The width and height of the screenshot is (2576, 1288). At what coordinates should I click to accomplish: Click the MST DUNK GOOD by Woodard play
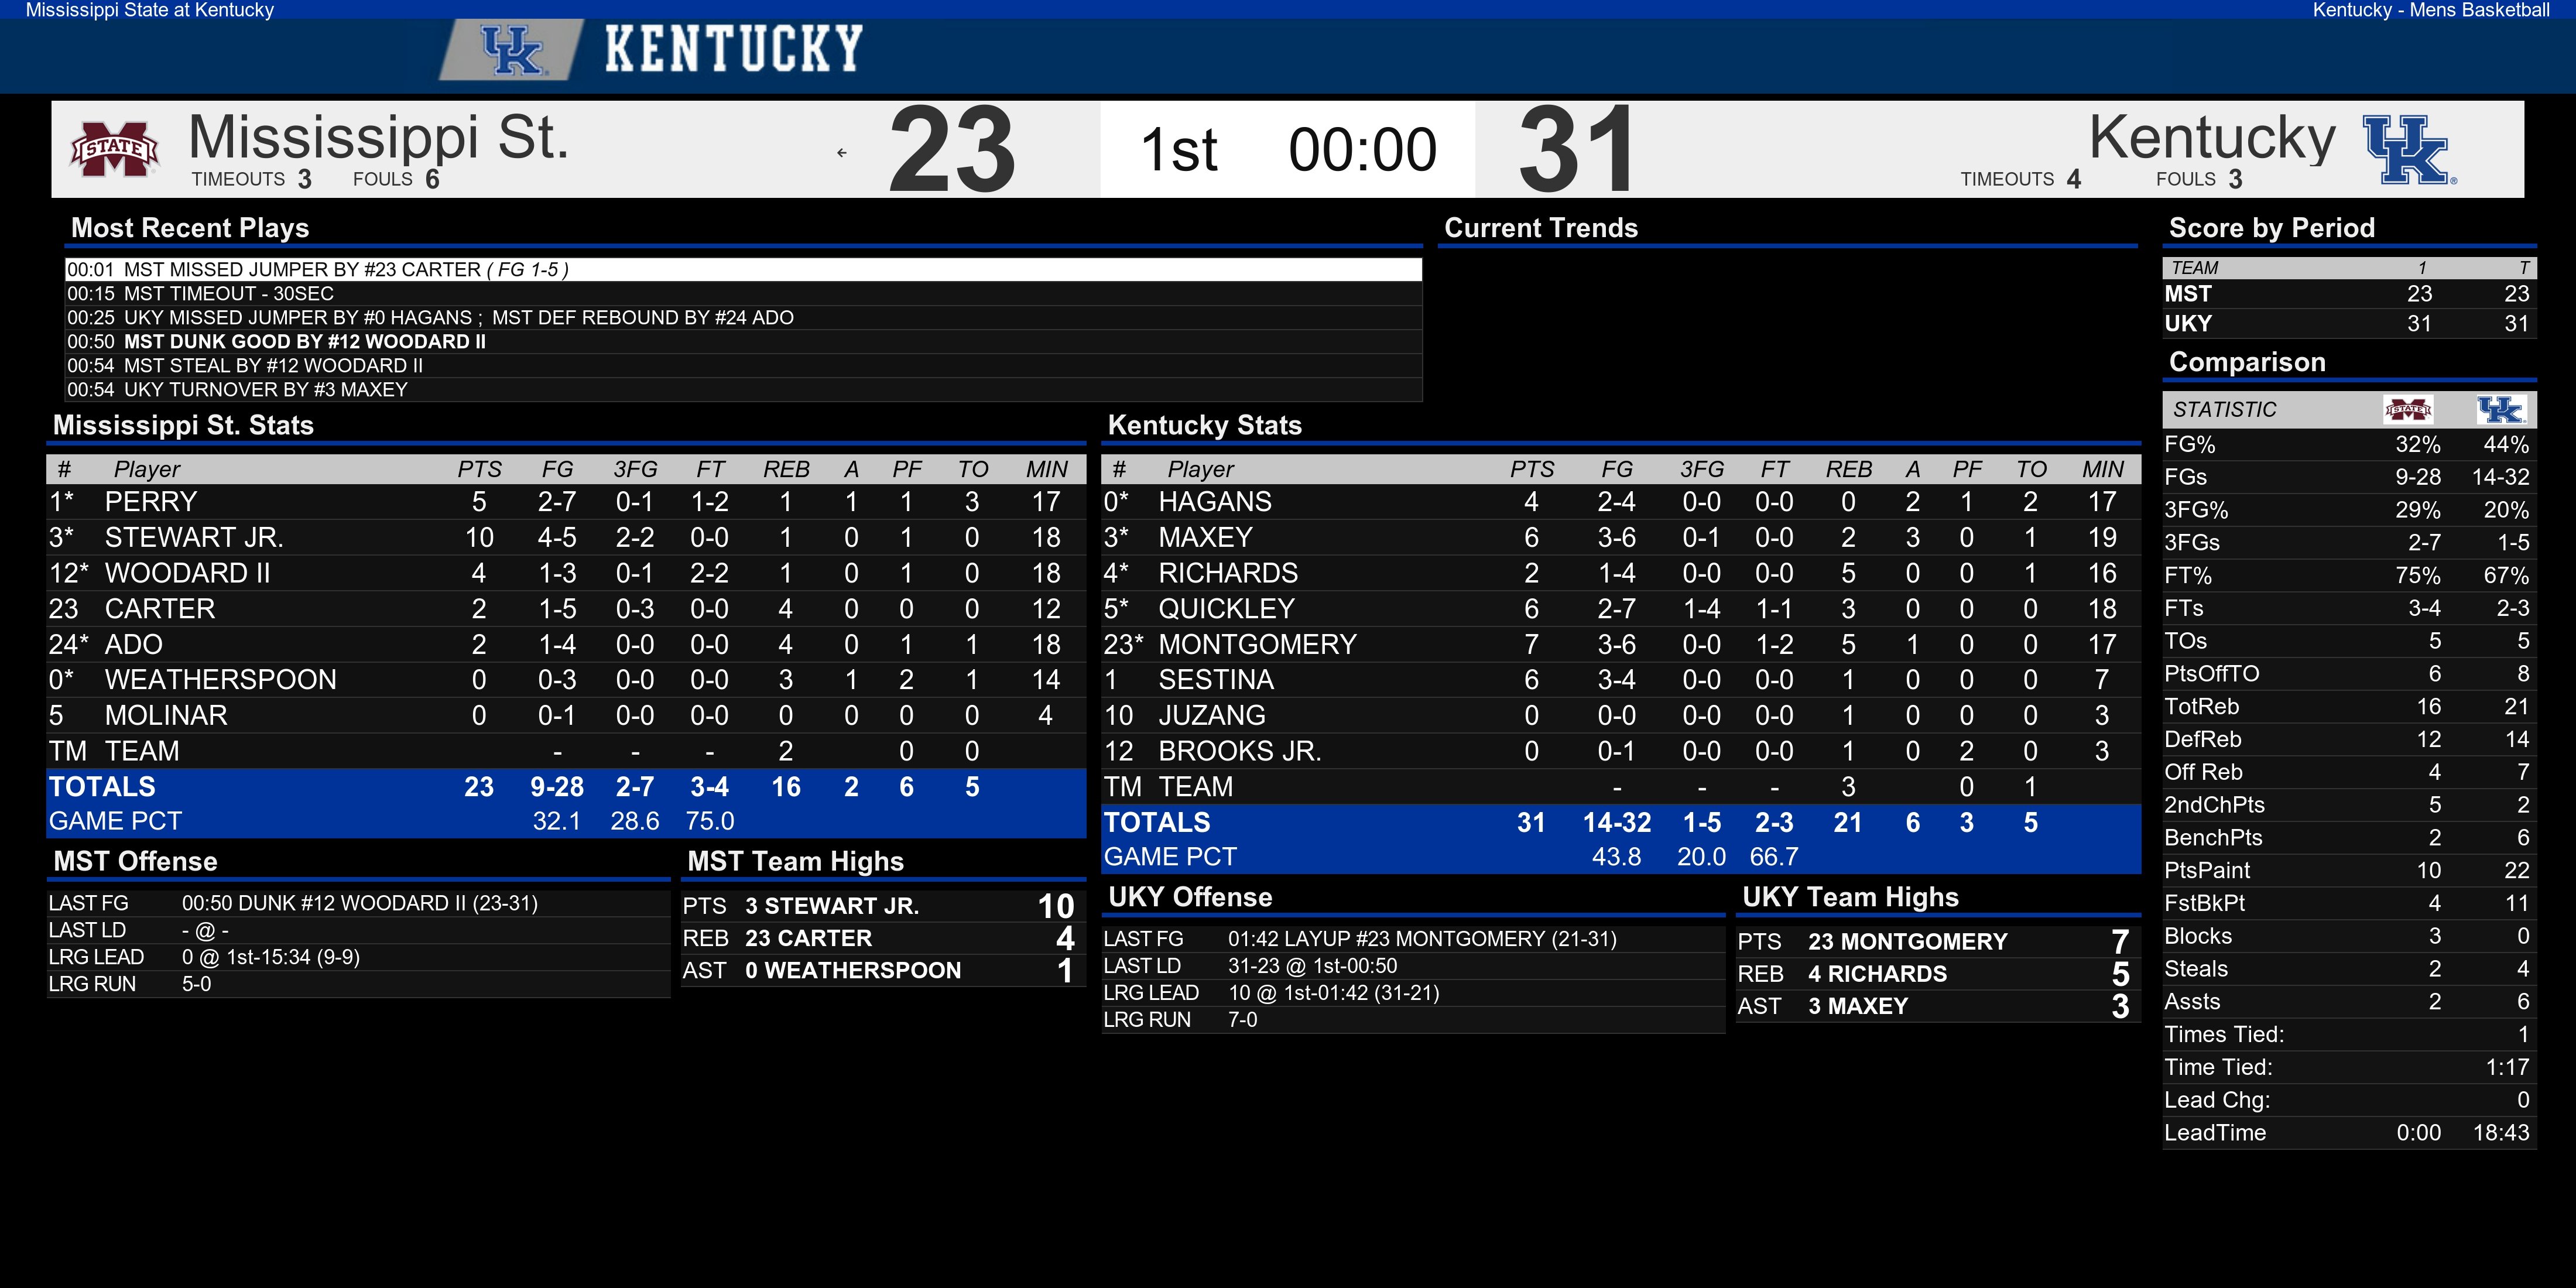(x=744, y=341)
